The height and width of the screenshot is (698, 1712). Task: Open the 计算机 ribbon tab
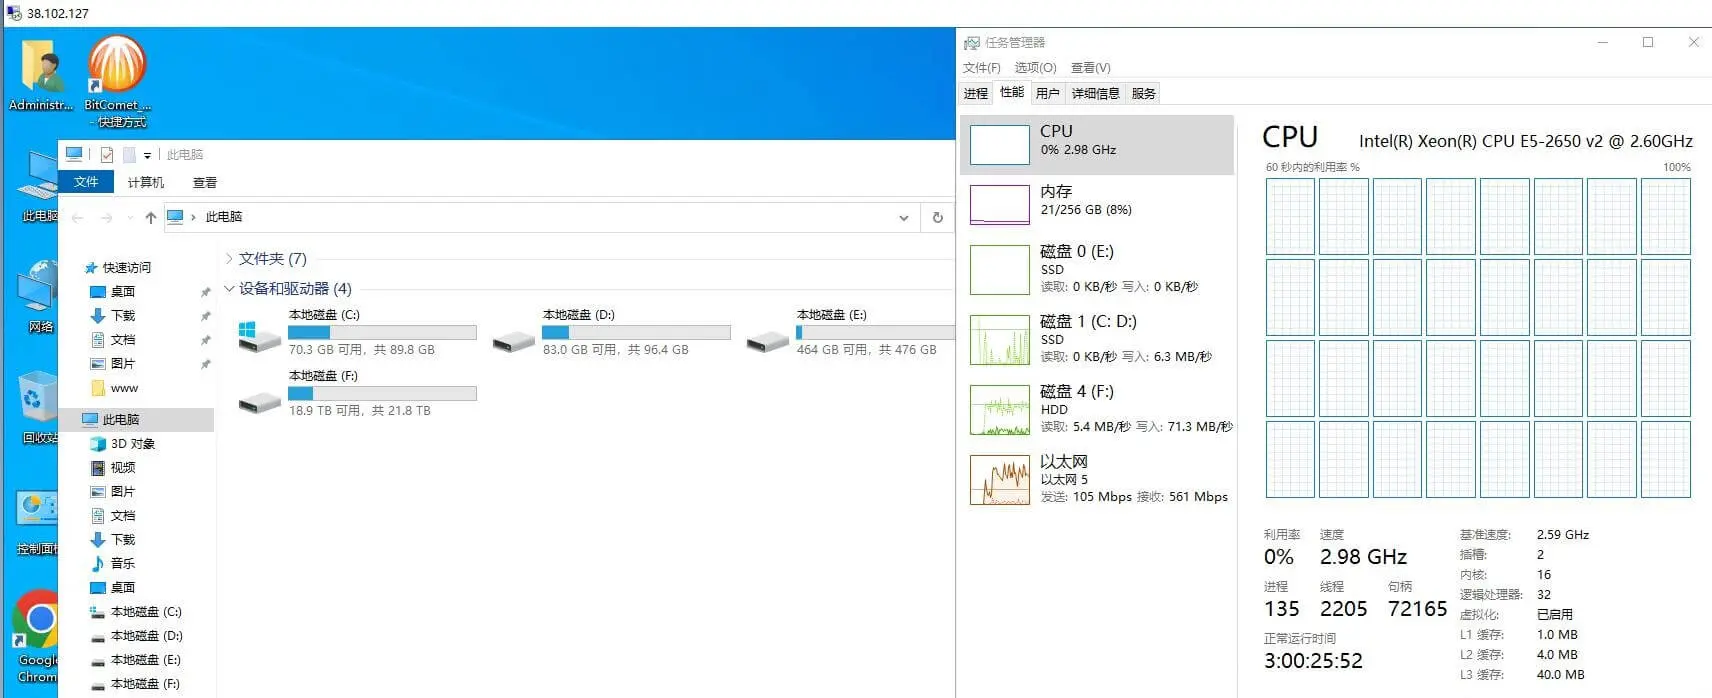[145, 182]
